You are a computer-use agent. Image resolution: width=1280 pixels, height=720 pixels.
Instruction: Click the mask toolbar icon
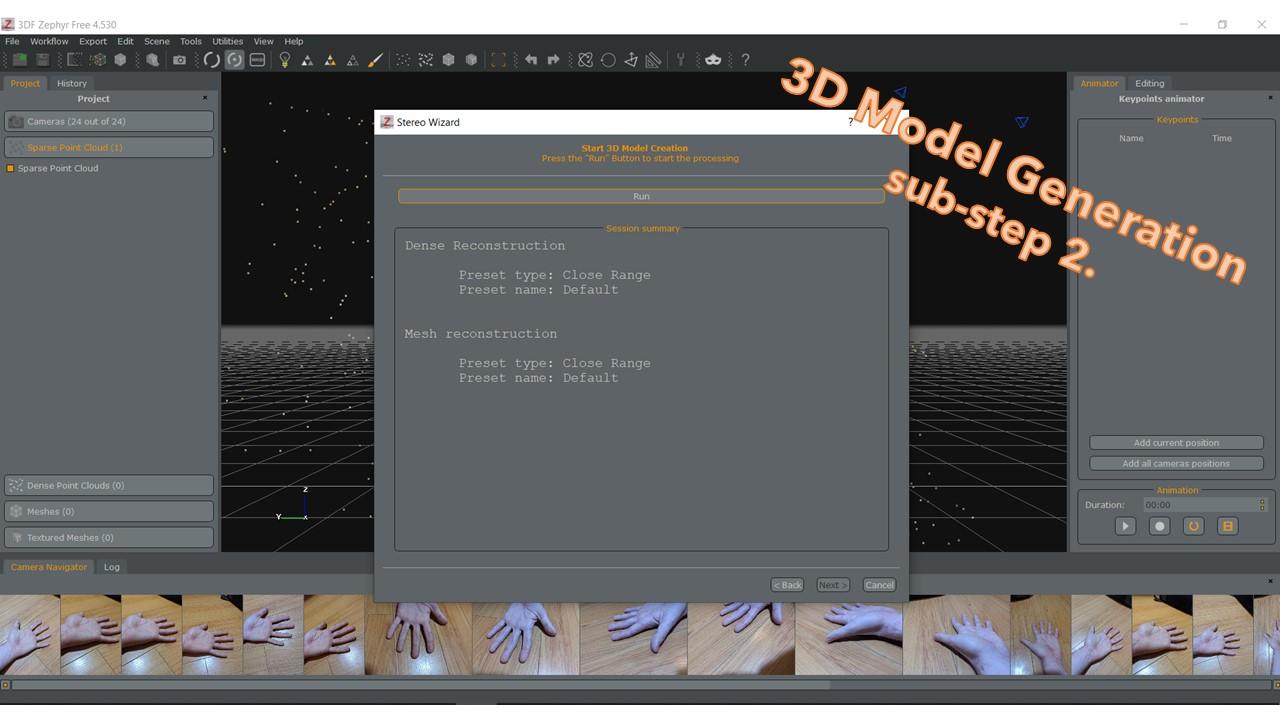(713, 60)
